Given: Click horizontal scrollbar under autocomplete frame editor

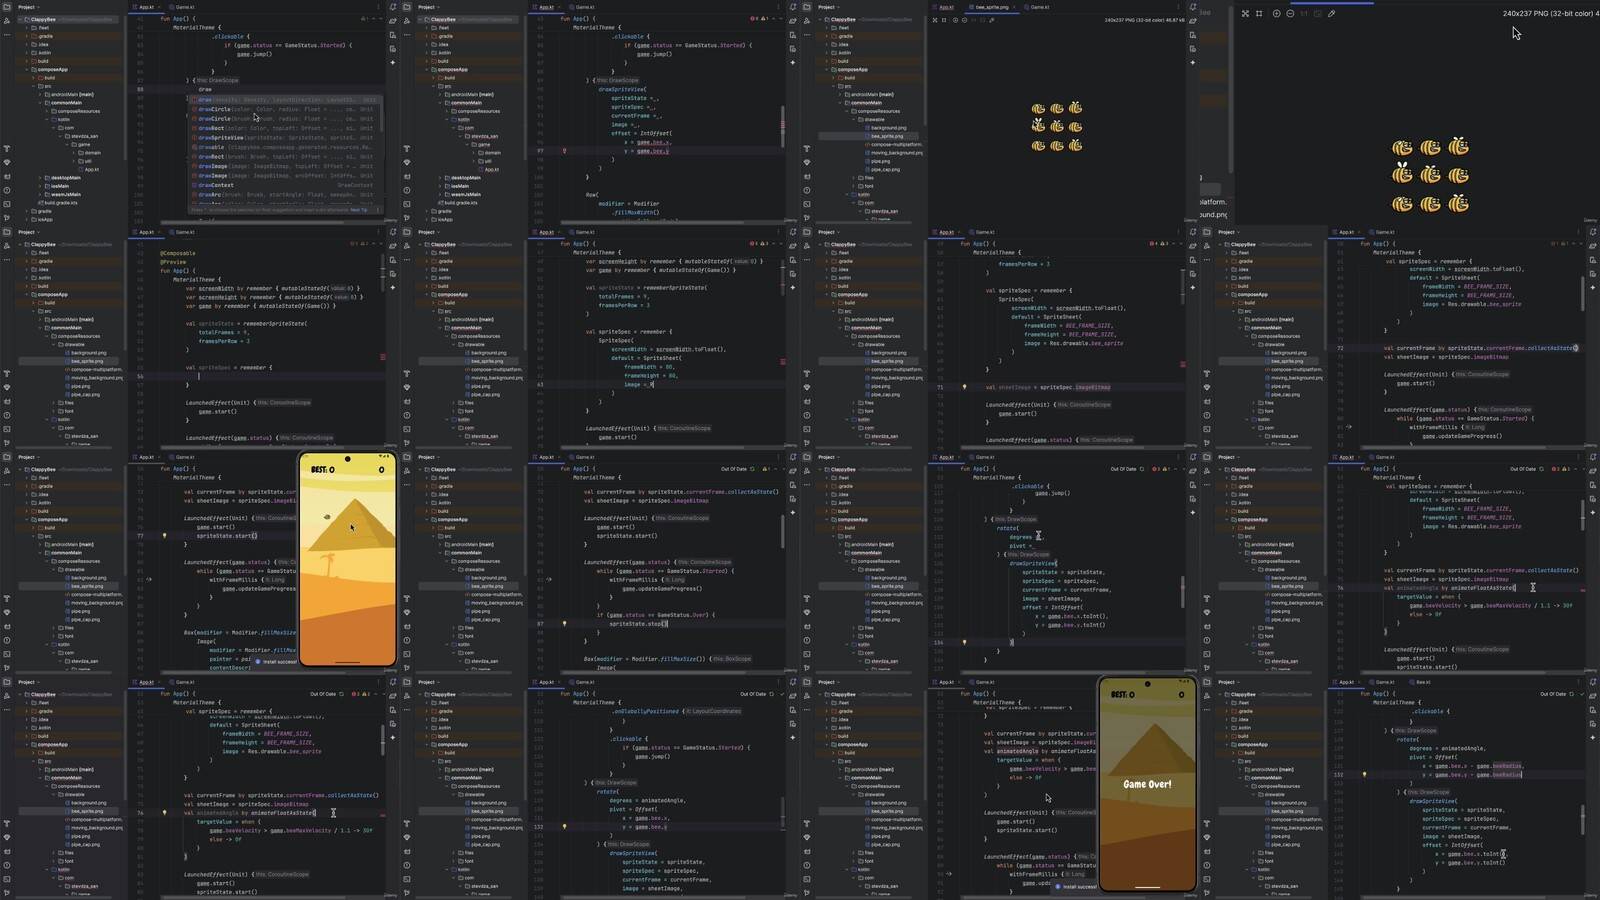Looking at the screenshot, I should [x=252, y=222].
